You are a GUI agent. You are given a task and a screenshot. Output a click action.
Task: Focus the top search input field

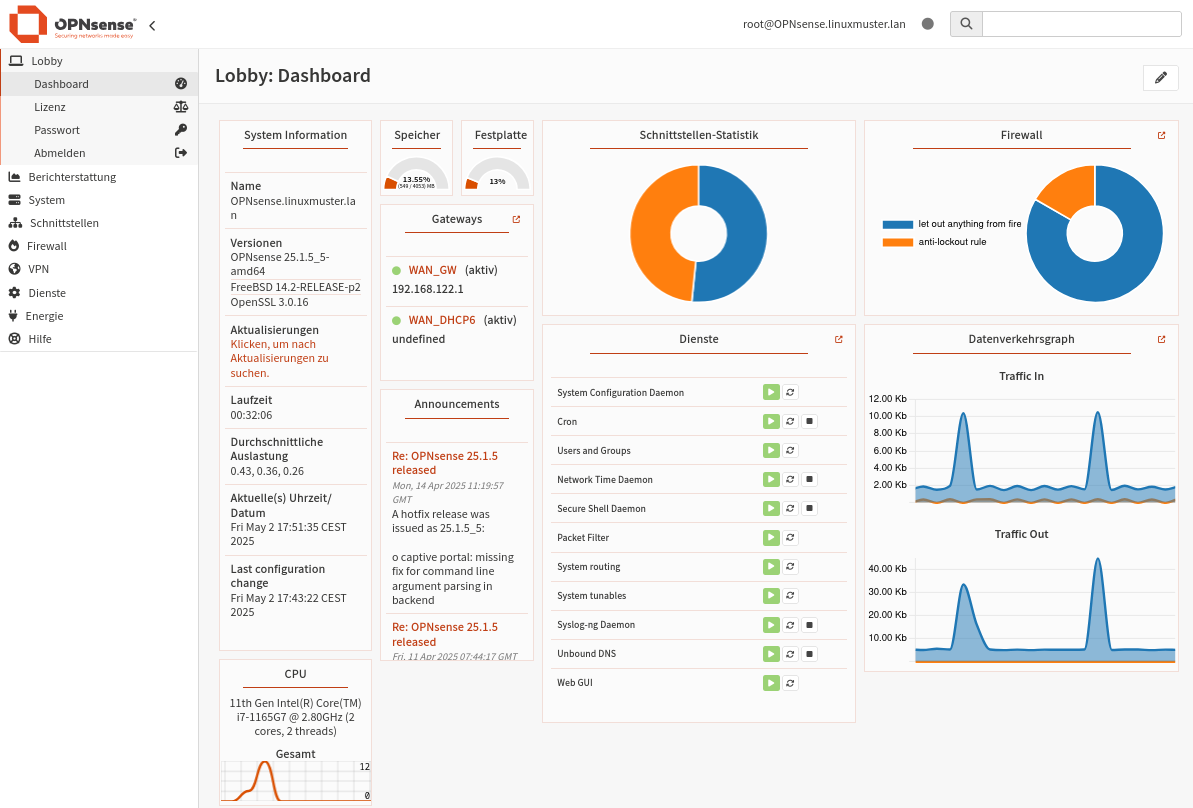point(1081,24)
